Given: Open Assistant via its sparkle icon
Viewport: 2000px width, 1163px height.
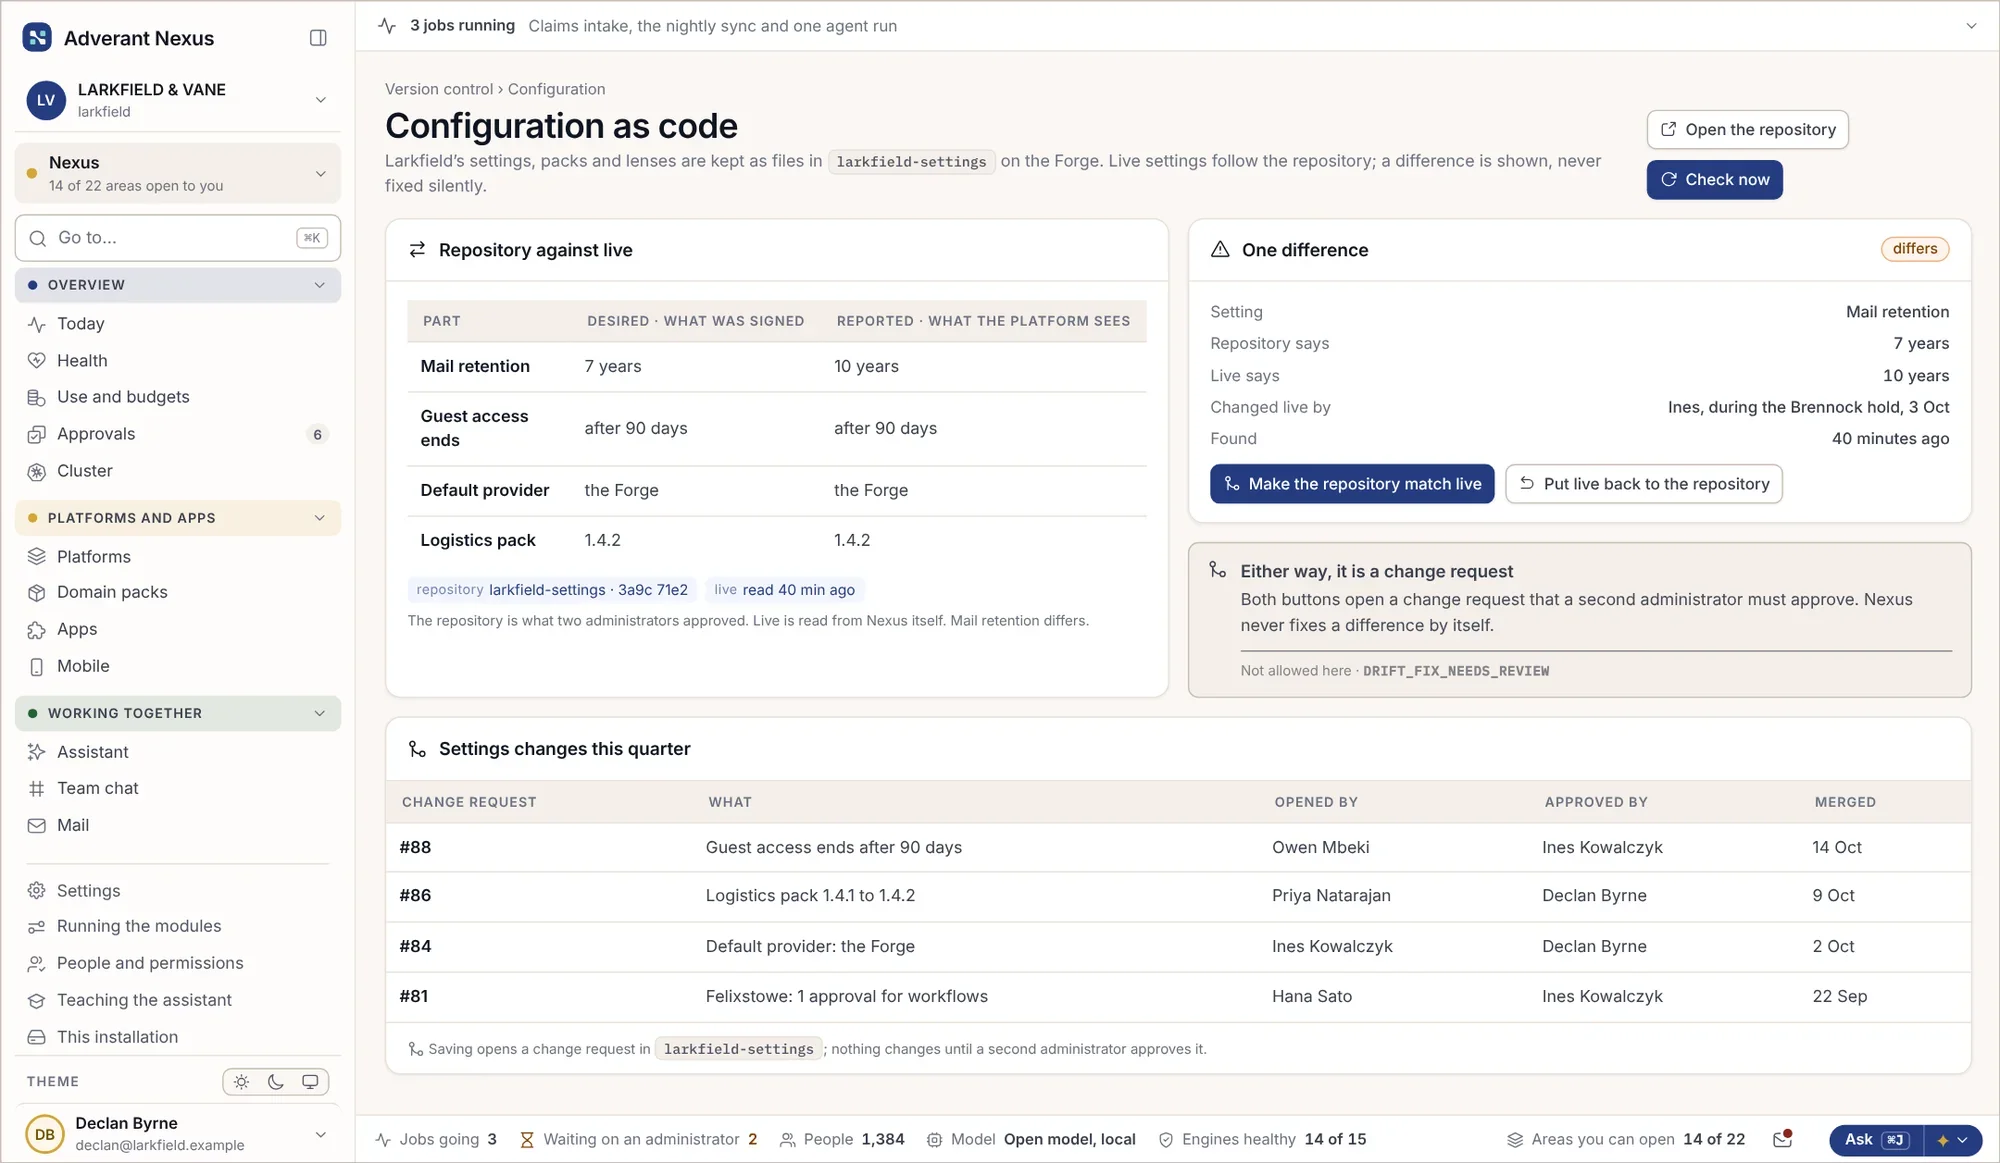Looking at the screenshot, I should pos(37,752).
